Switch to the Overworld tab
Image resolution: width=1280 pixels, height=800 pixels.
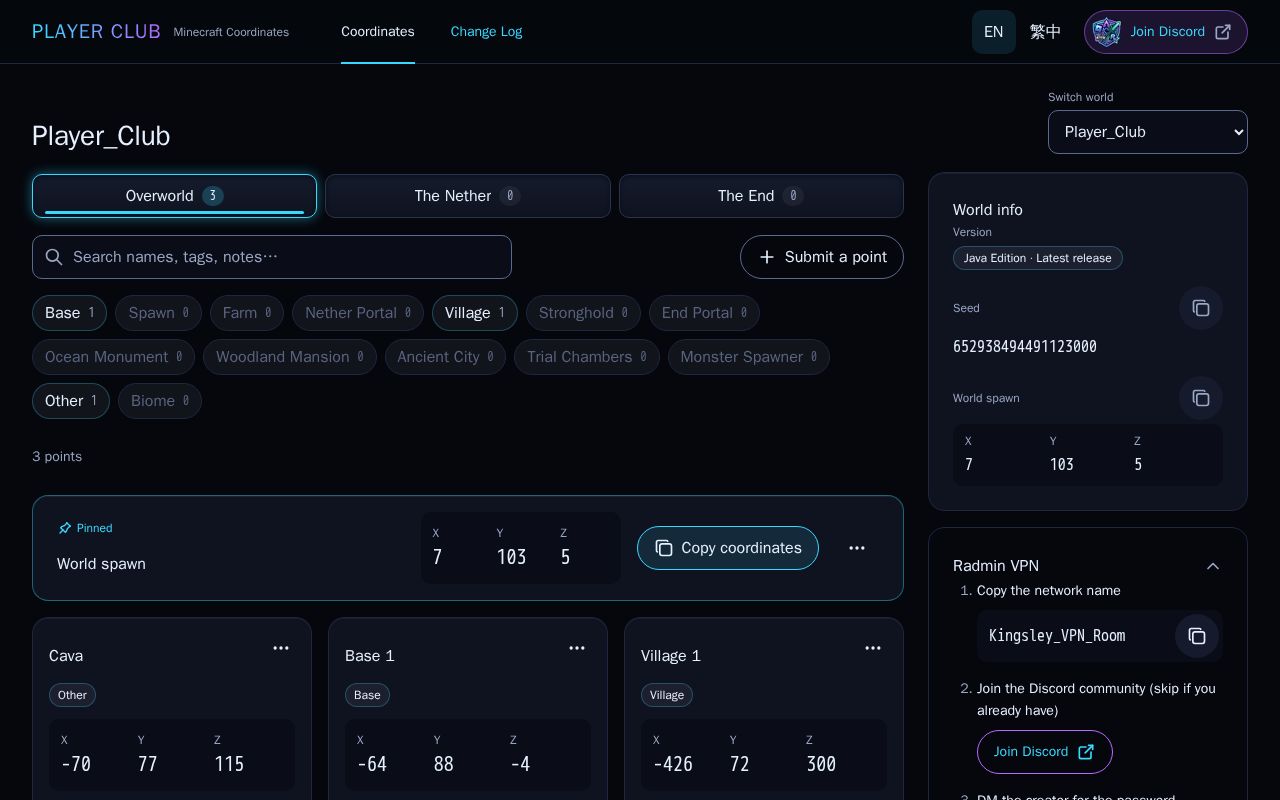tap(174, 196)
